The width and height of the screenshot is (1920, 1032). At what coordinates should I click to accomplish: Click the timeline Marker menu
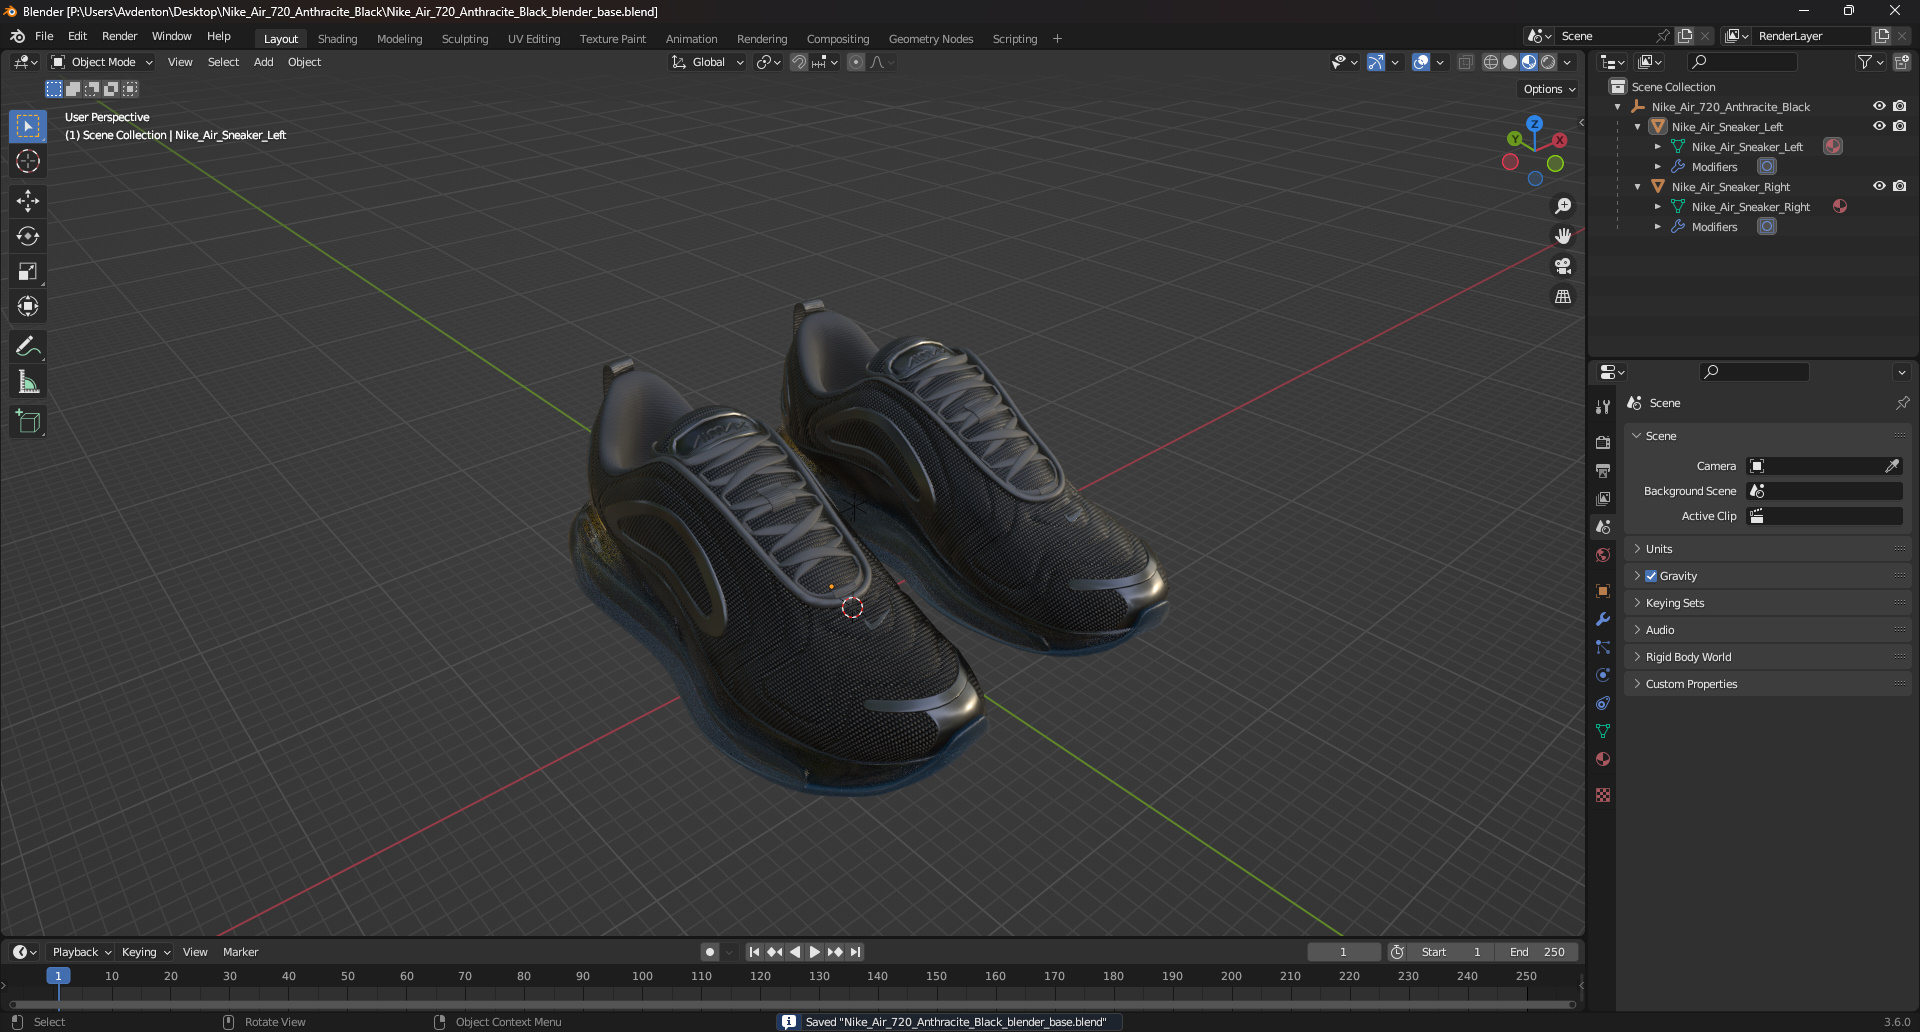240,952
